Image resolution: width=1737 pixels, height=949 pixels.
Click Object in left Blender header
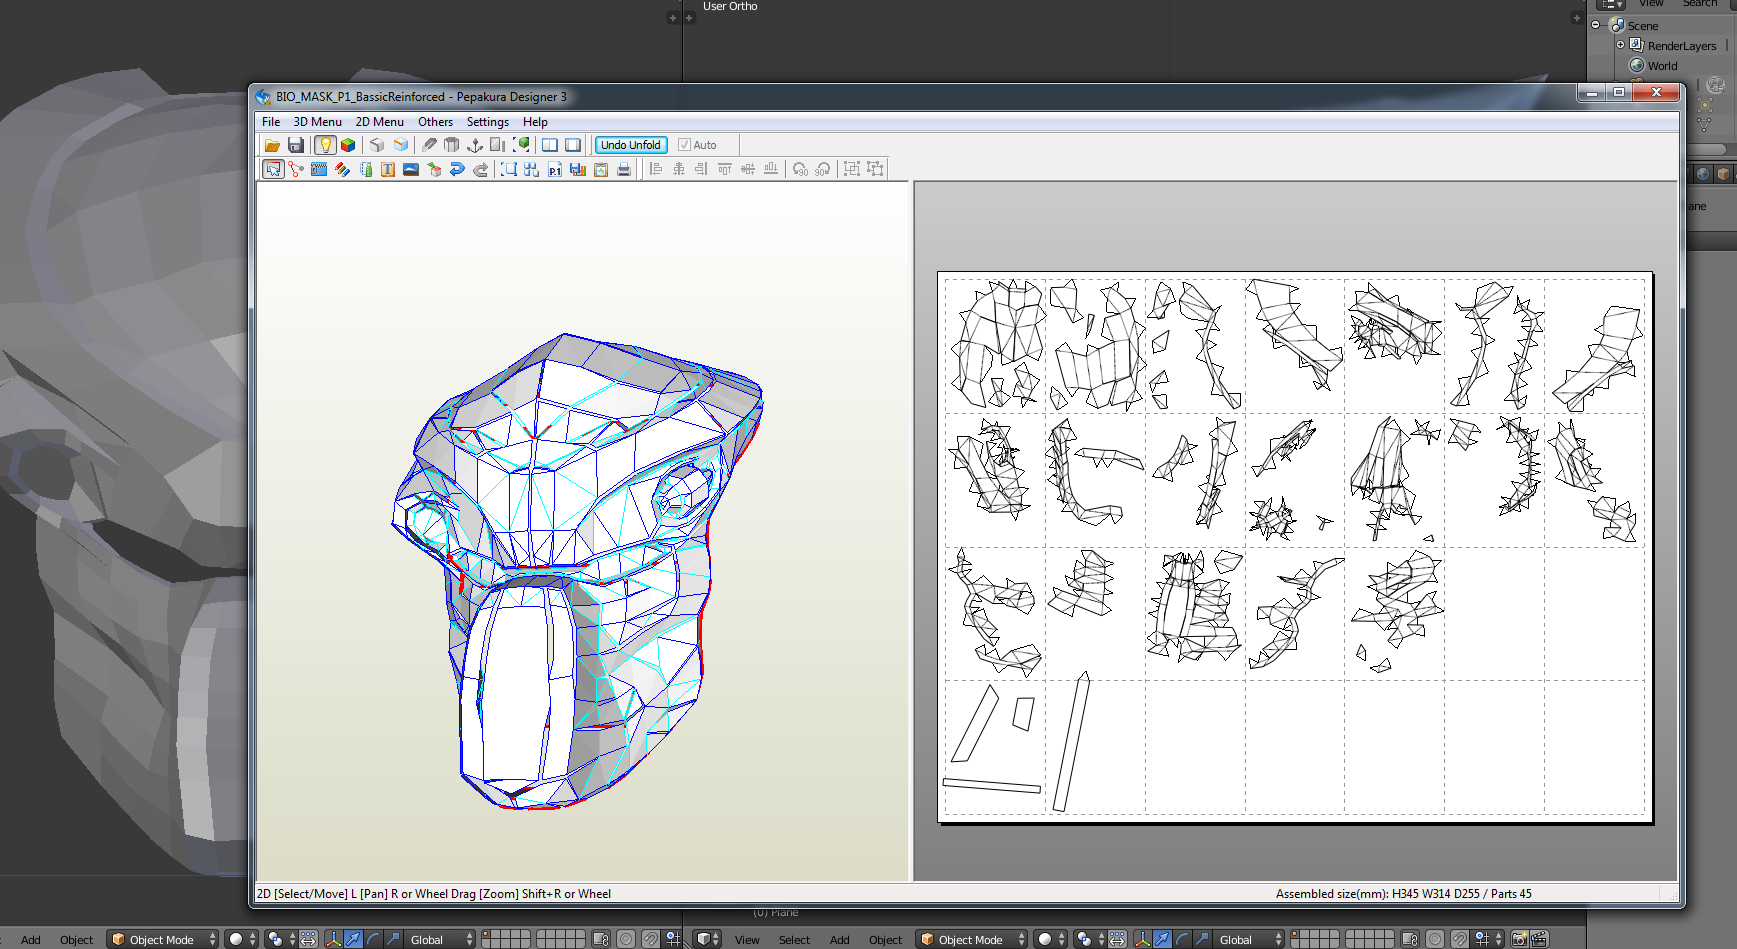tap(76, 940)
